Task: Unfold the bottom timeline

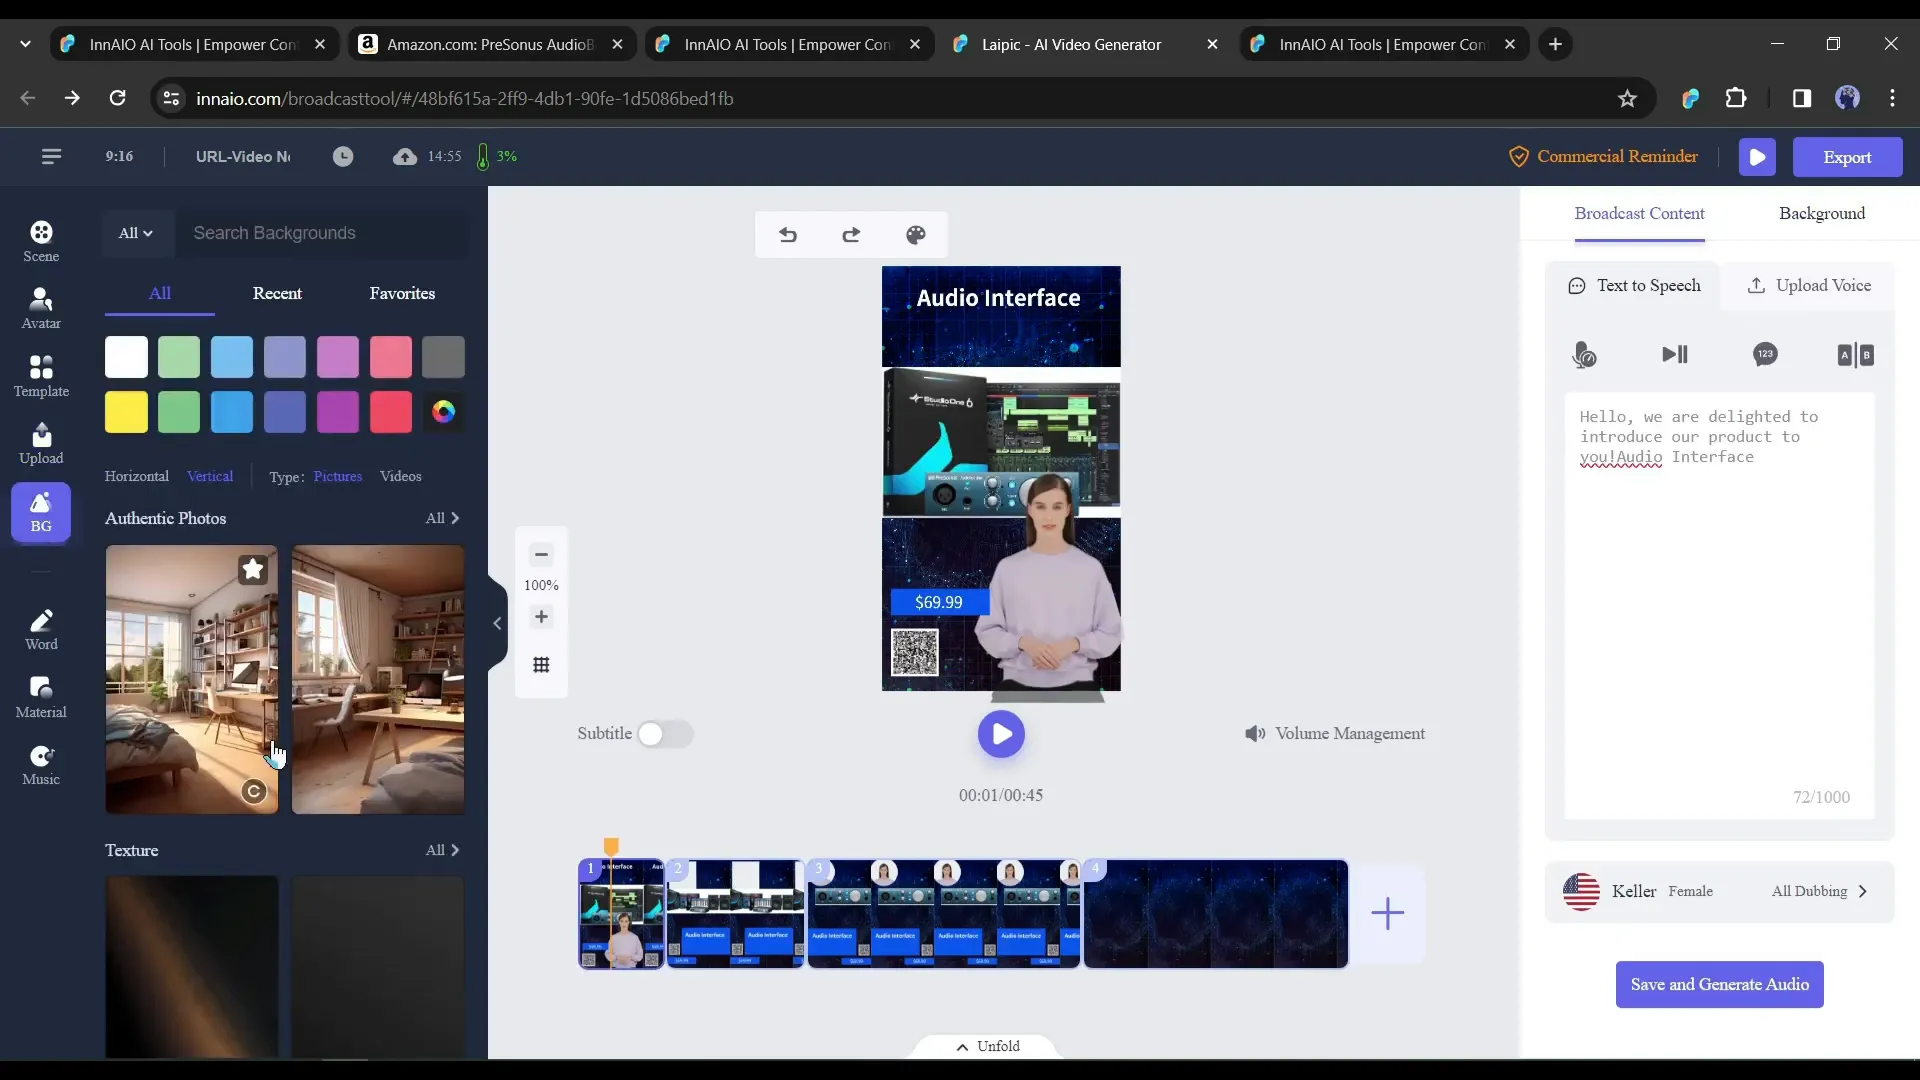Action: 988,1046
